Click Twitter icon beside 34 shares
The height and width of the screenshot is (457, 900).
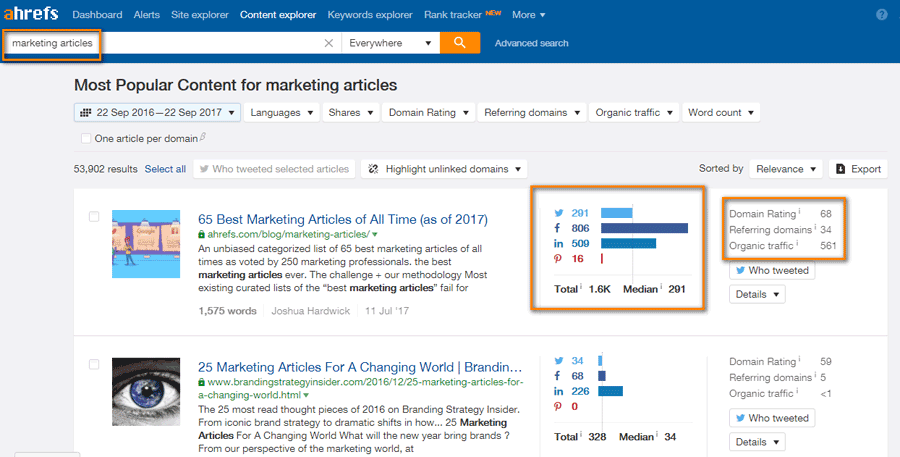point(558,361)
